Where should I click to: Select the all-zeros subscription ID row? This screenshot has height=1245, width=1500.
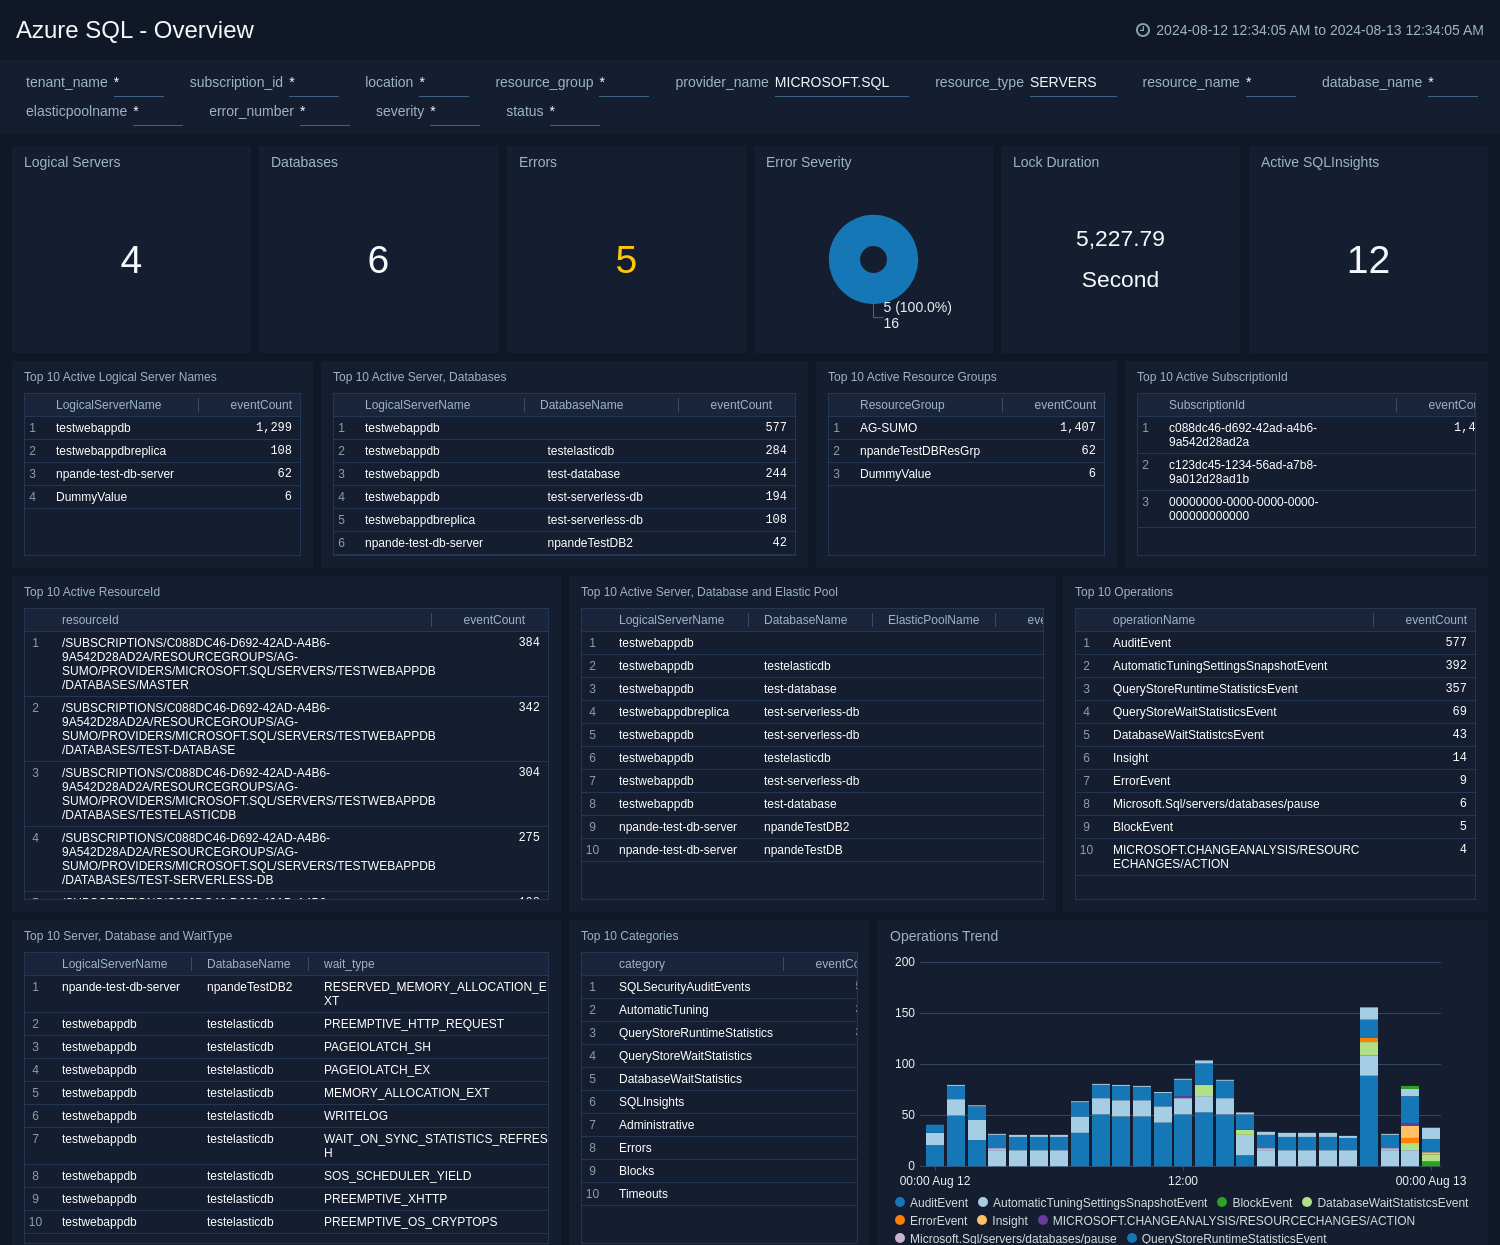click(1306, 509)
